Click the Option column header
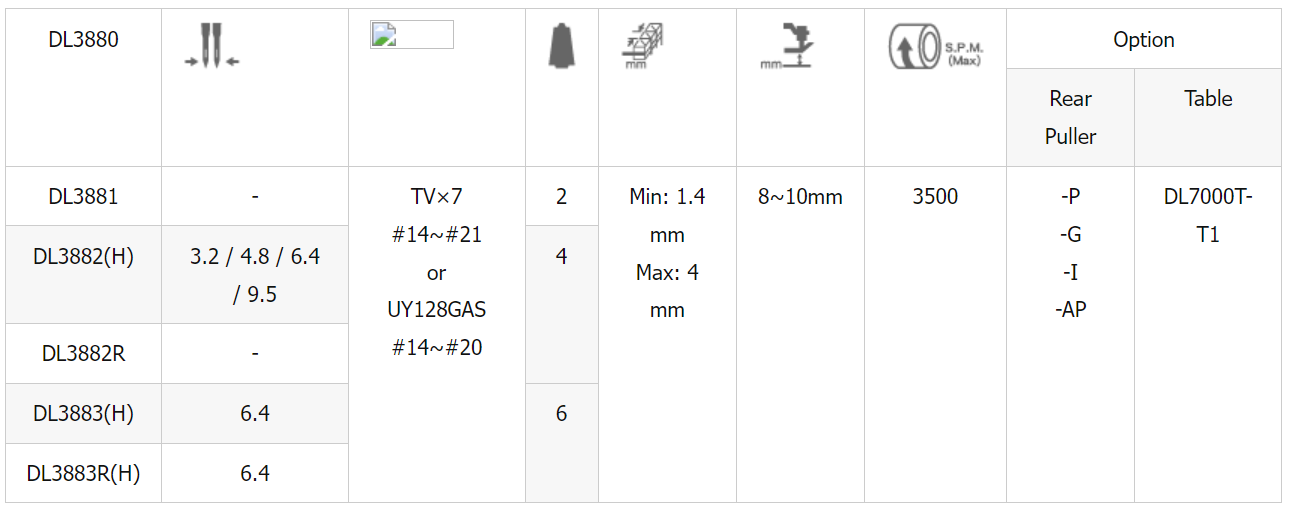Screen dimensions: 1291x512 coord(1144,39)
